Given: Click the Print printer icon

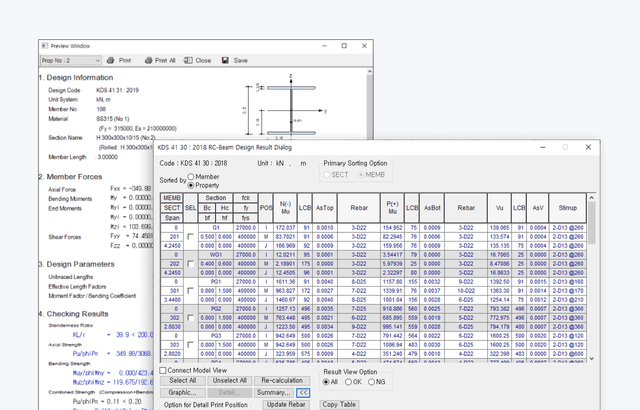Looking at the screenshot, I should [111, 61].
